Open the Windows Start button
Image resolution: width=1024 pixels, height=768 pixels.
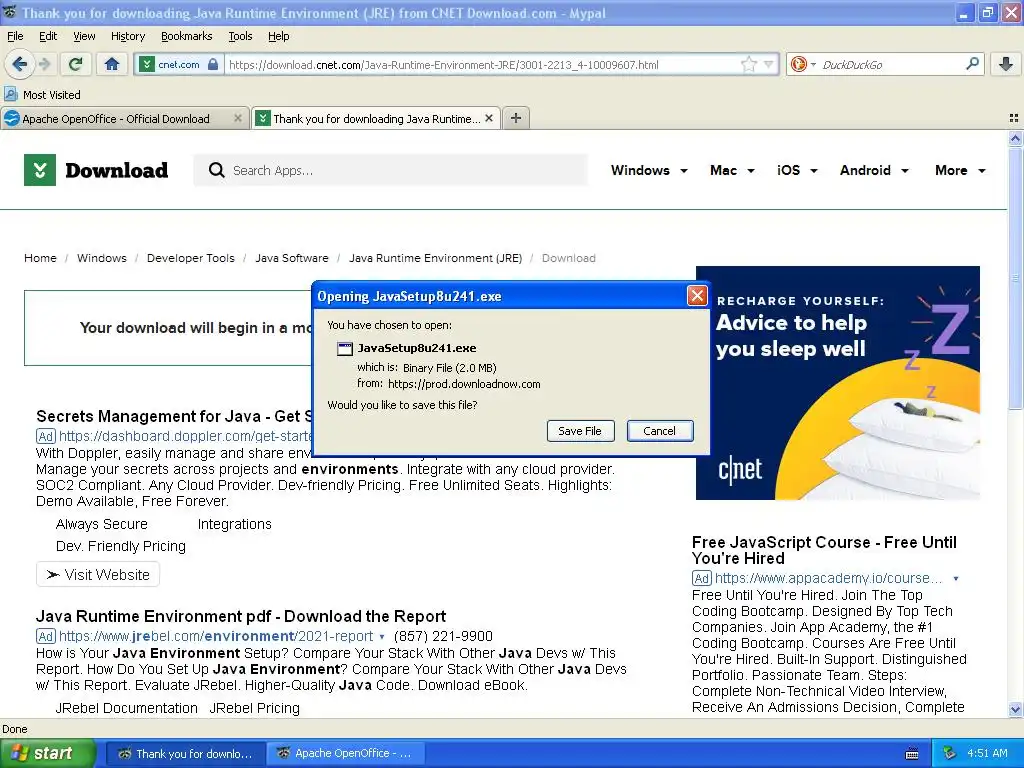[46, 754]
